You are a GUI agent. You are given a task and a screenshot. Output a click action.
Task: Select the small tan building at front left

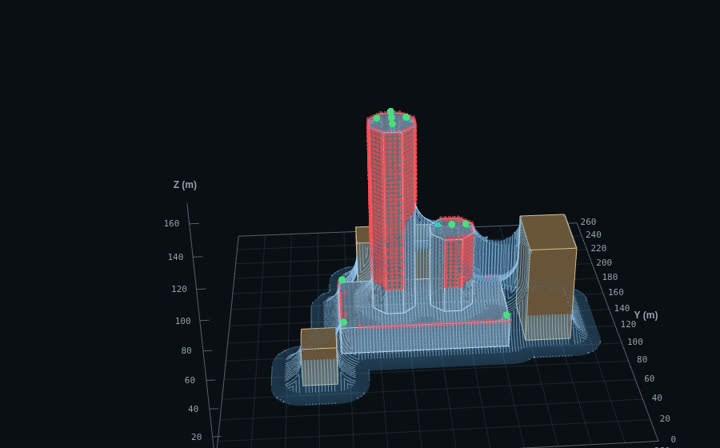[319, 356]
